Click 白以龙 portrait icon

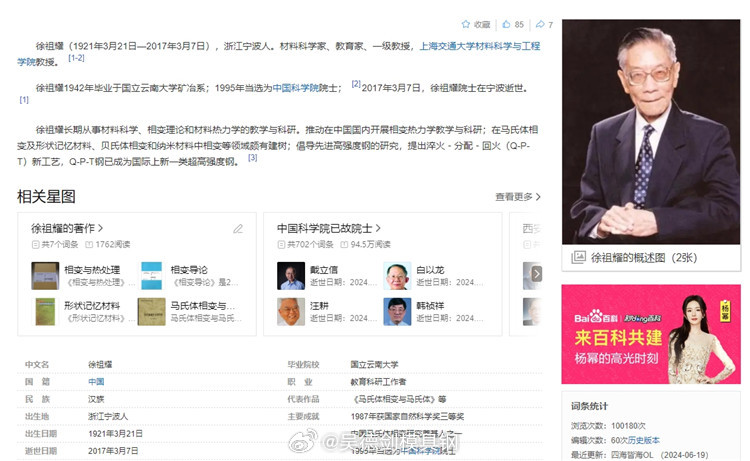tap(396, 276)
